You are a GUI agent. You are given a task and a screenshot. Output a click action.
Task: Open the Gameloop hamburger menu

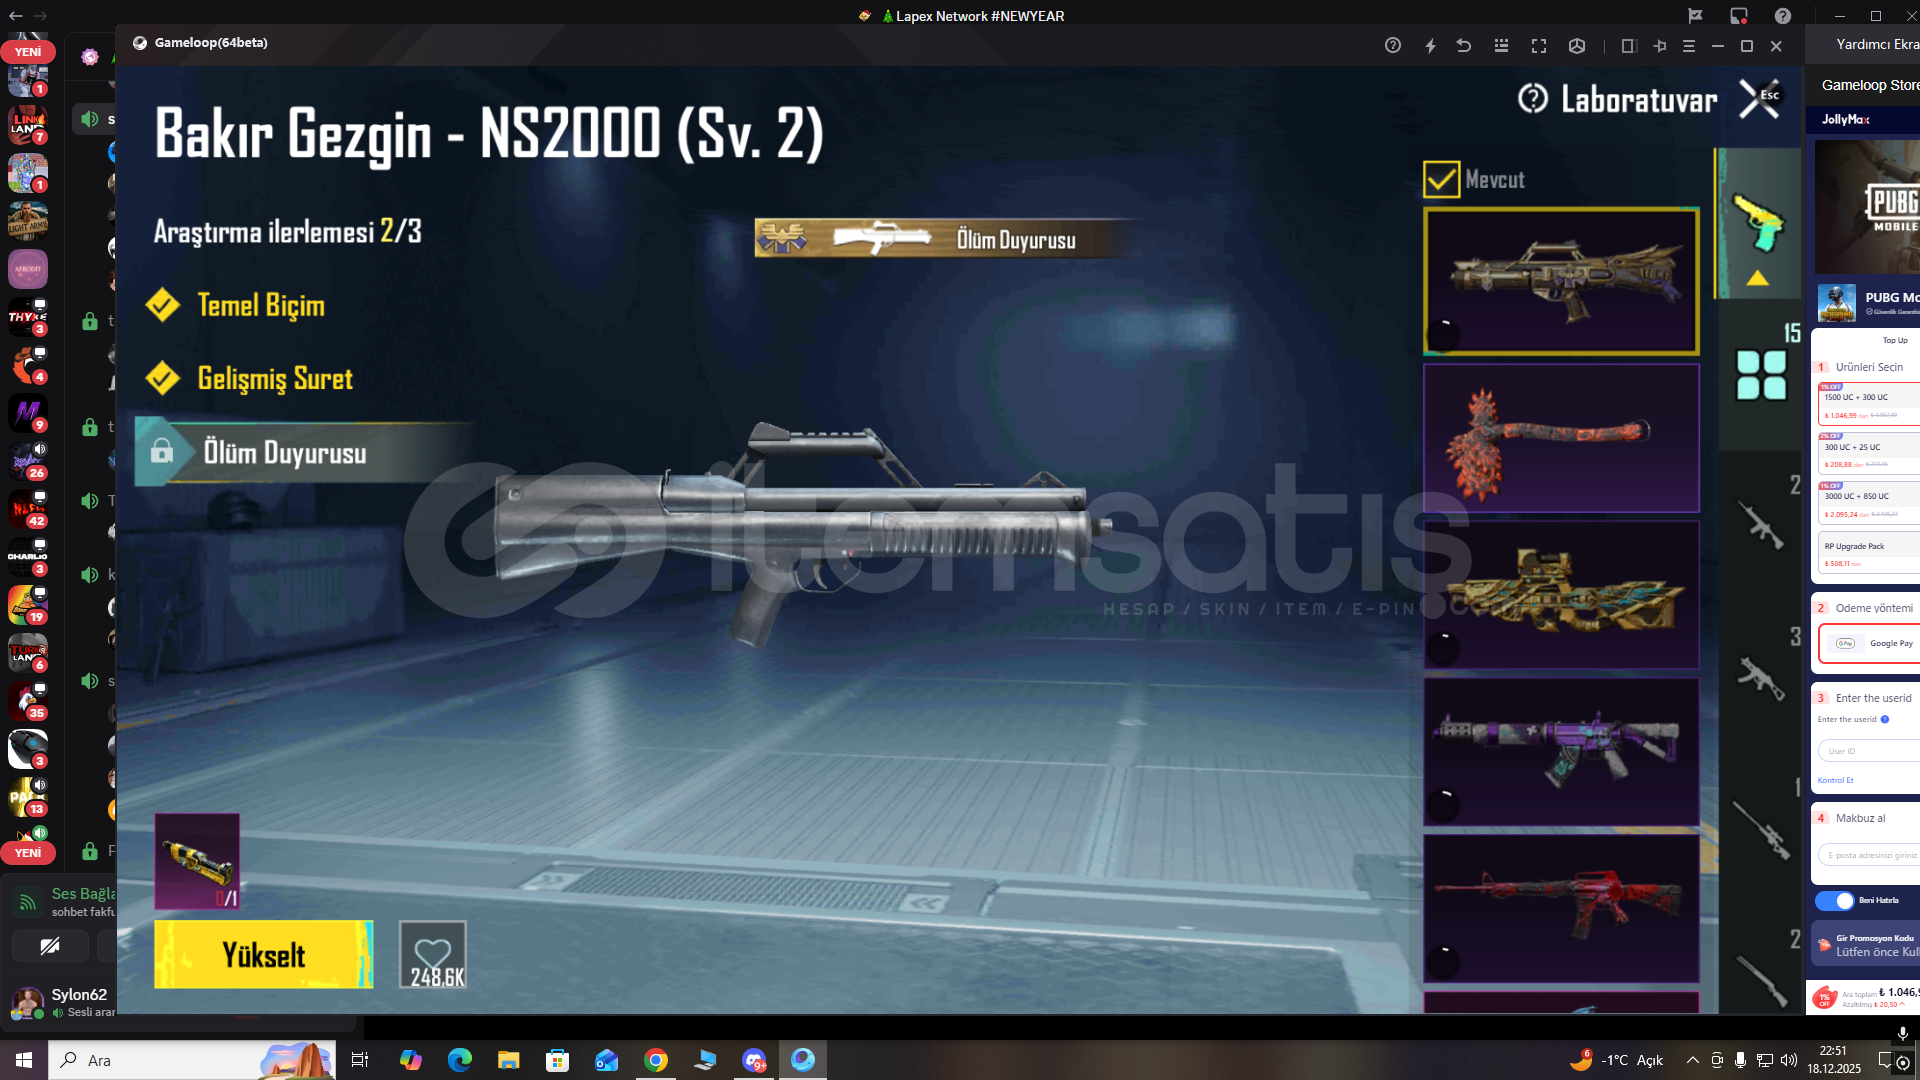[x=1689, y=46]
